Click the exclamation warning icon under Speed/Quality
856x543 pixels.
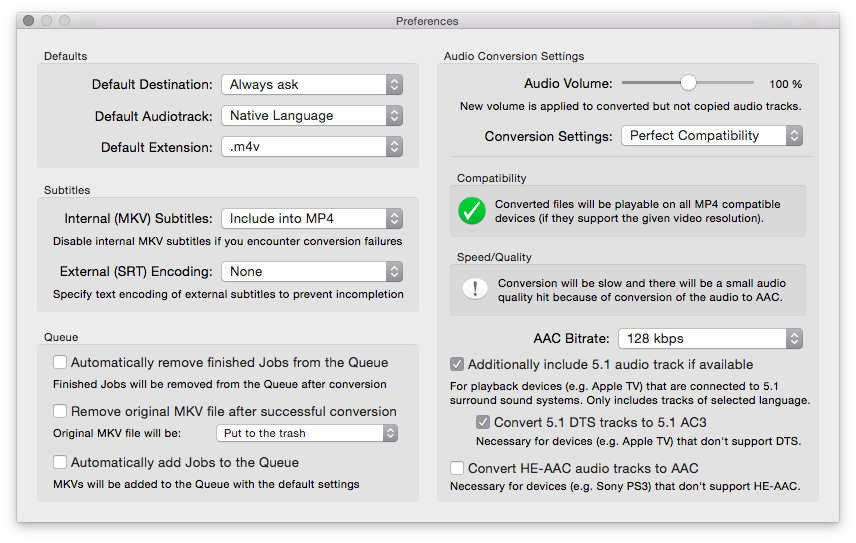coord(475,289)
